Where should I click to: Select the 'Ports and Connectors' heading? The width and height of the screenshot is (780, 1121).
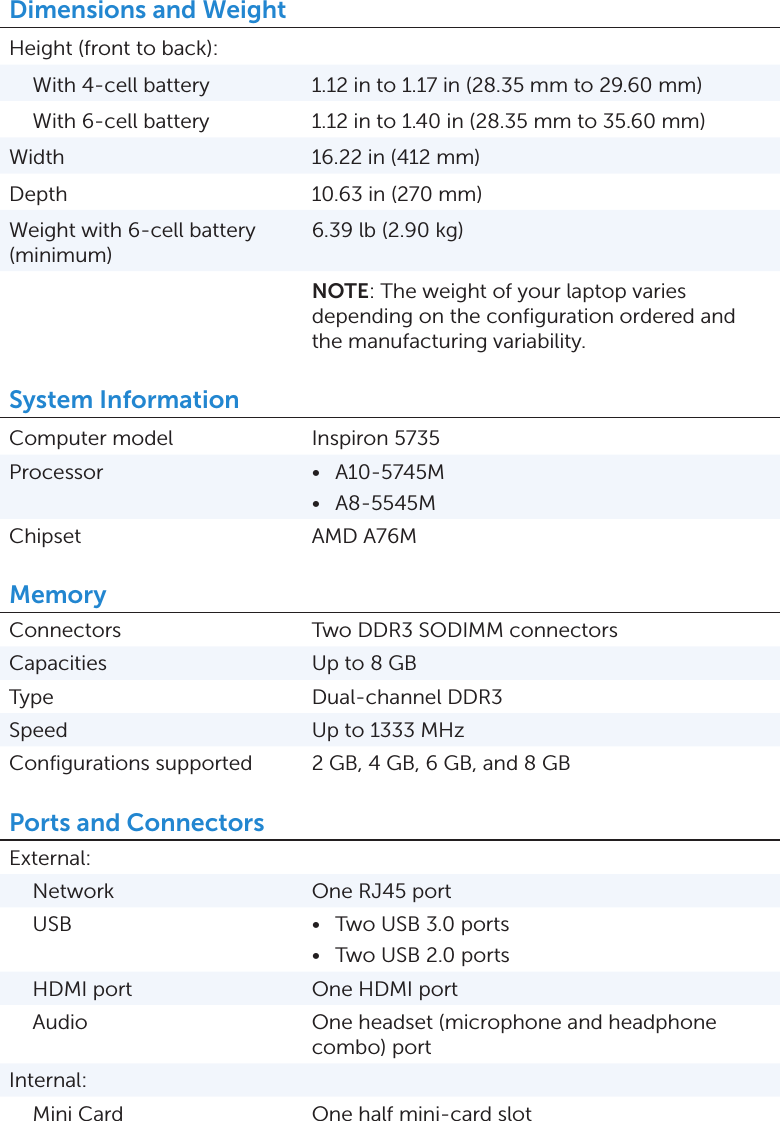pyautogui.click(x=137, y=822)
